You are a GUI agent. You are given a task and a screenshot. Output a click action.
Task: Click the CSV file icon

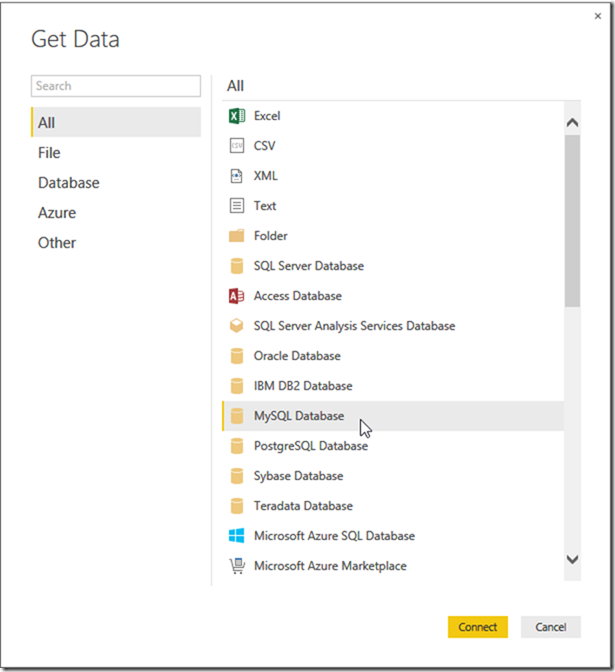coord(237,146)
